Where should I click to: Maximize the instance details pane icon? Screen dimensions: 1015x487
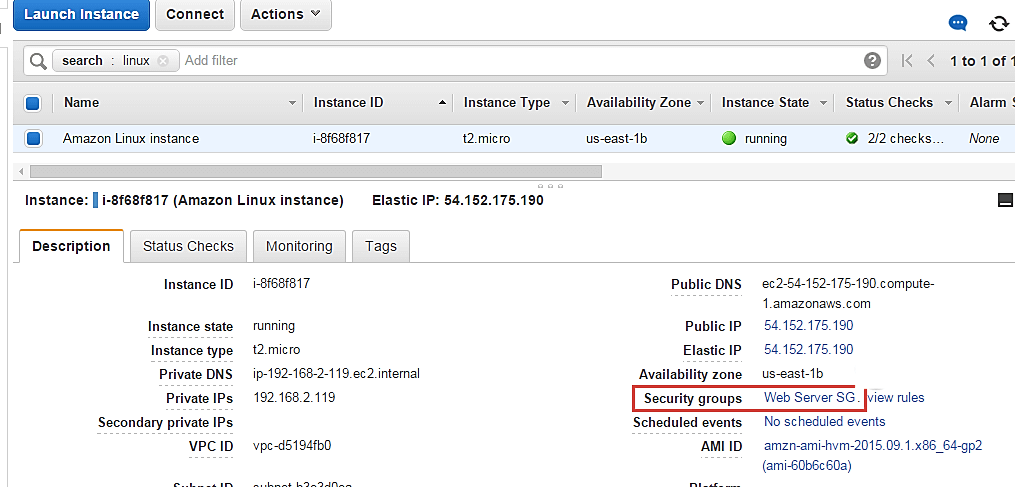pyautogui.click(x=1005, y=200)
